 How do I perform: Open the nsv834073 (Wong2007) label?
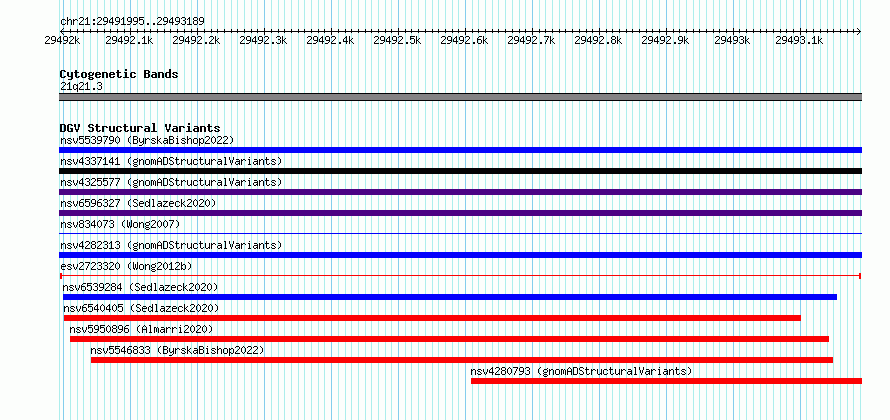tap(120, 224)
